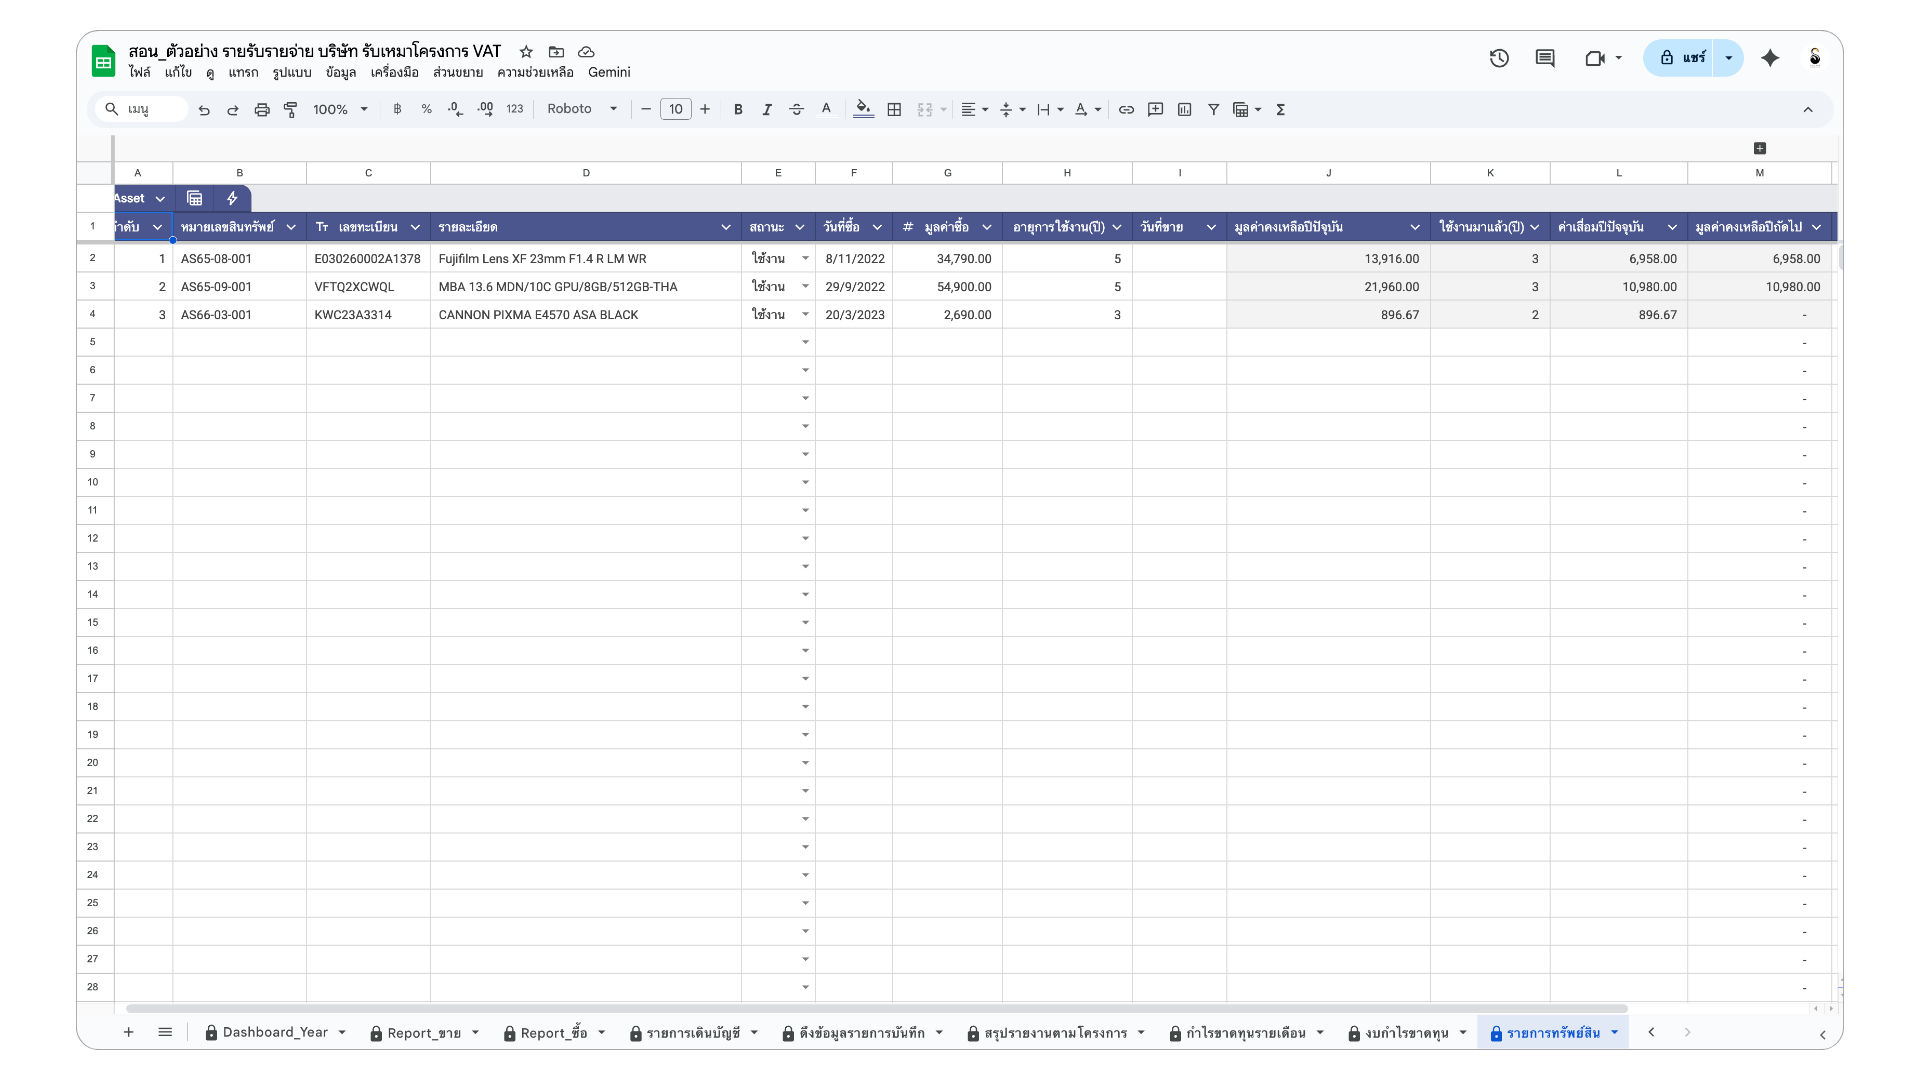The image size is (1920, 1080).
Task: Click the undo icon in toolbar
Action: click(x=204, y=110)
